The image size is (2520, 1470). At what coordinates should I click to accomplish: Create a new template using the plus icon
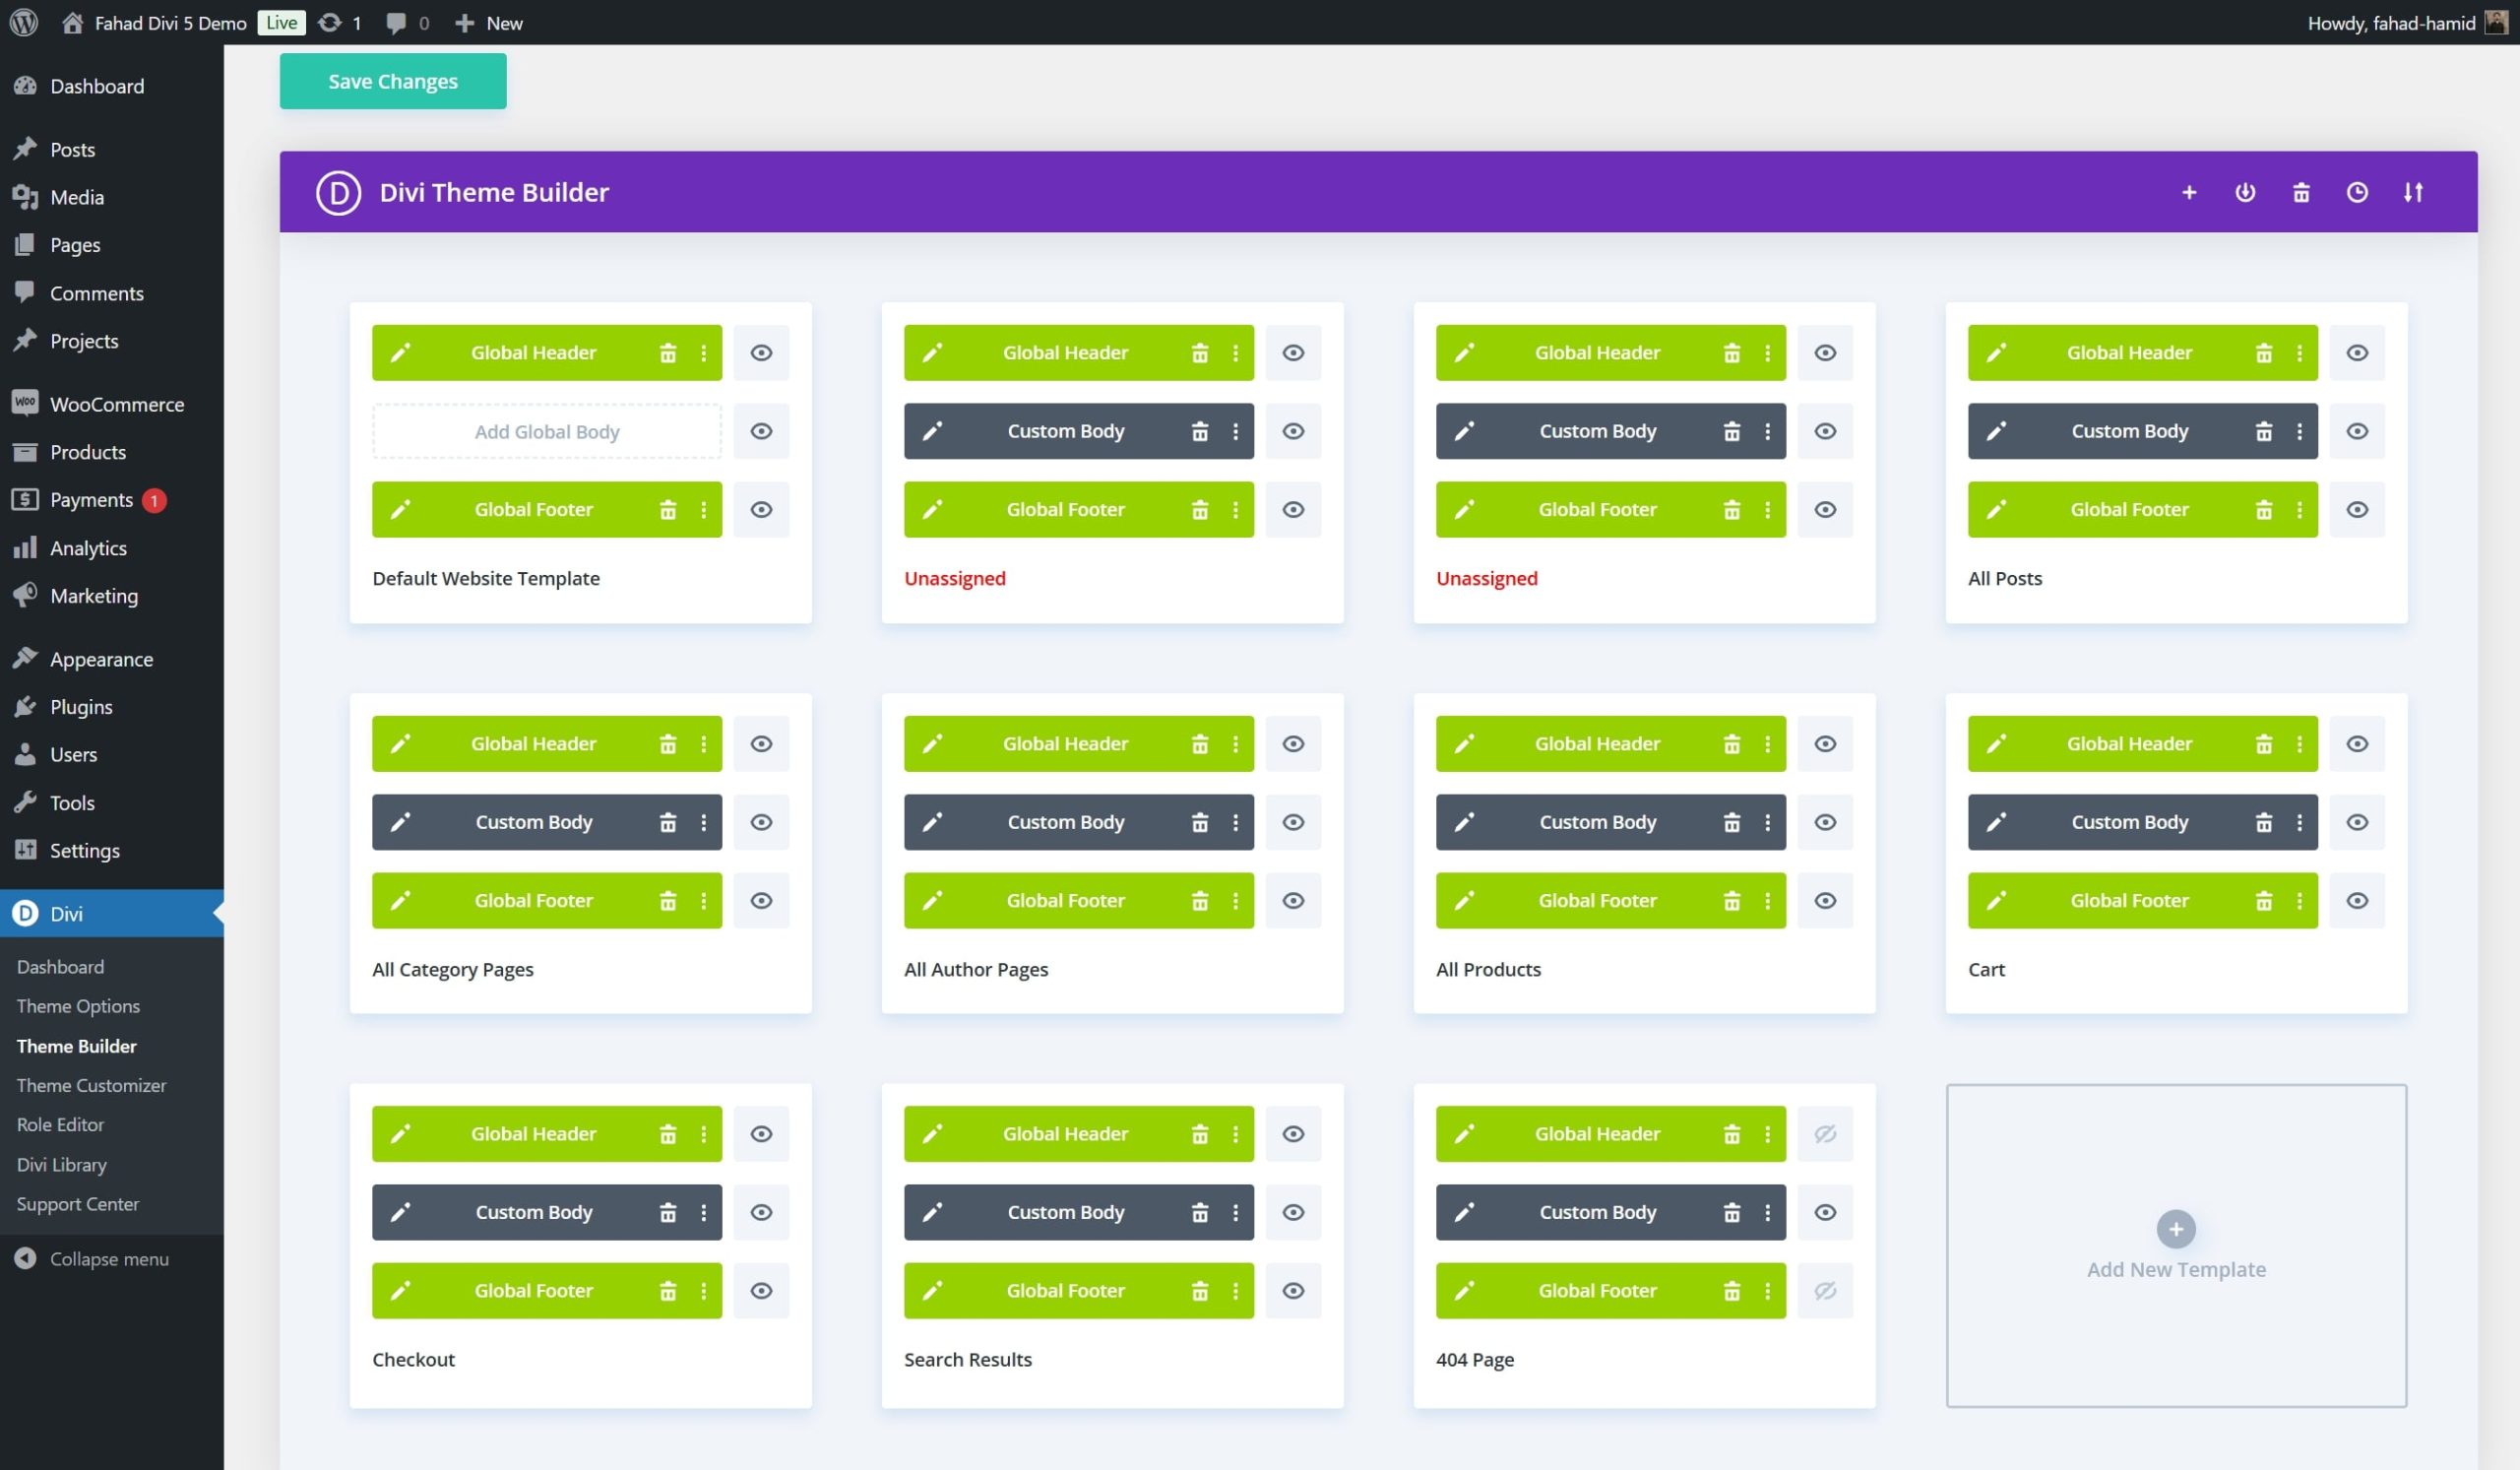2189,192
